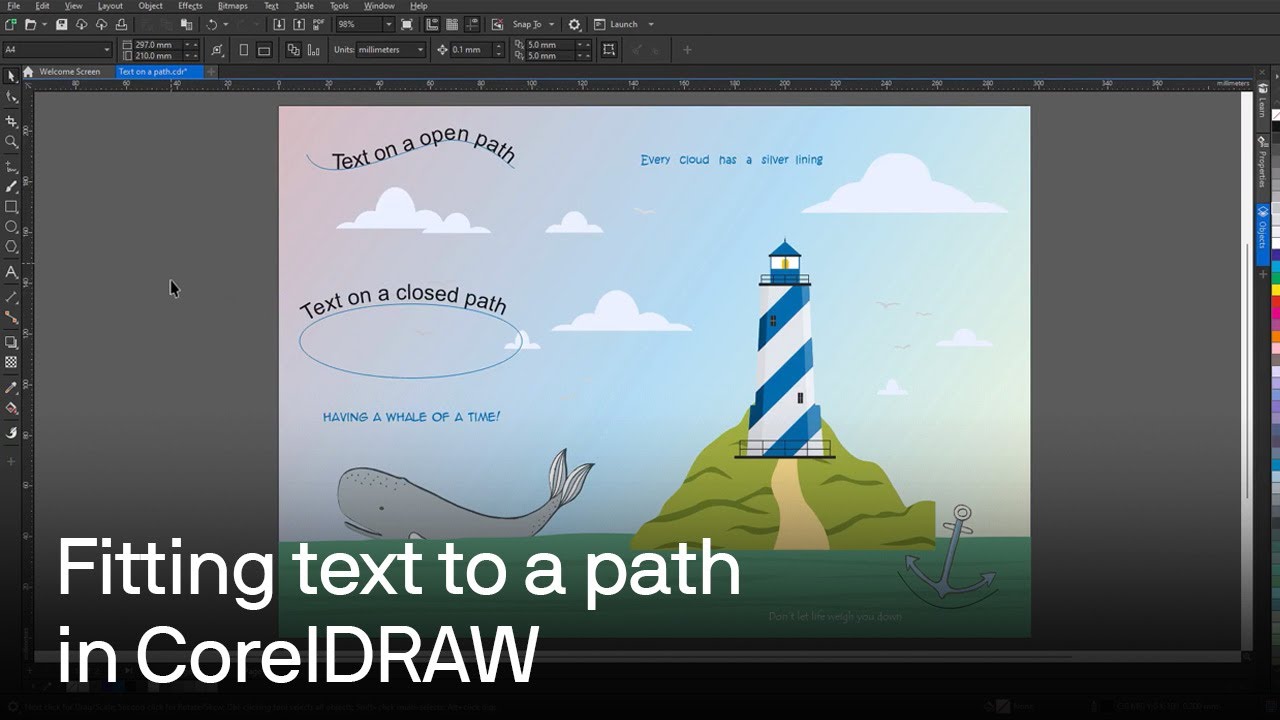The image size is (1280, 720).
Task: Set page to Landscape orientation
Action: click(264, 49)
